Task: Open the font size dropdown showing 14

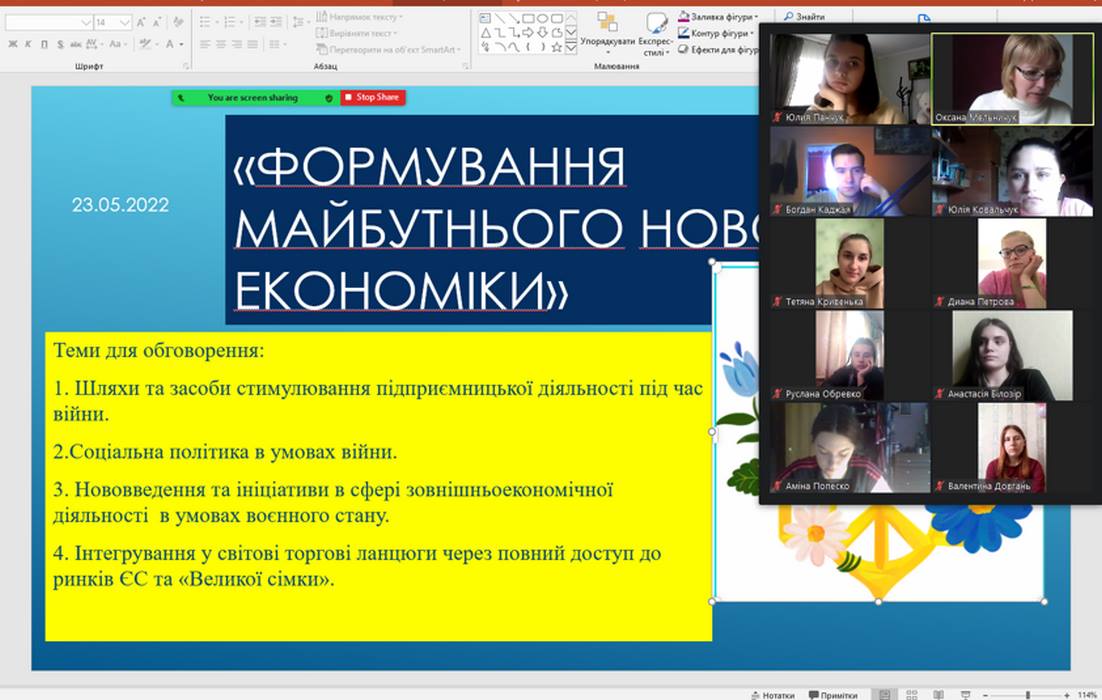Action: [125, 21]
